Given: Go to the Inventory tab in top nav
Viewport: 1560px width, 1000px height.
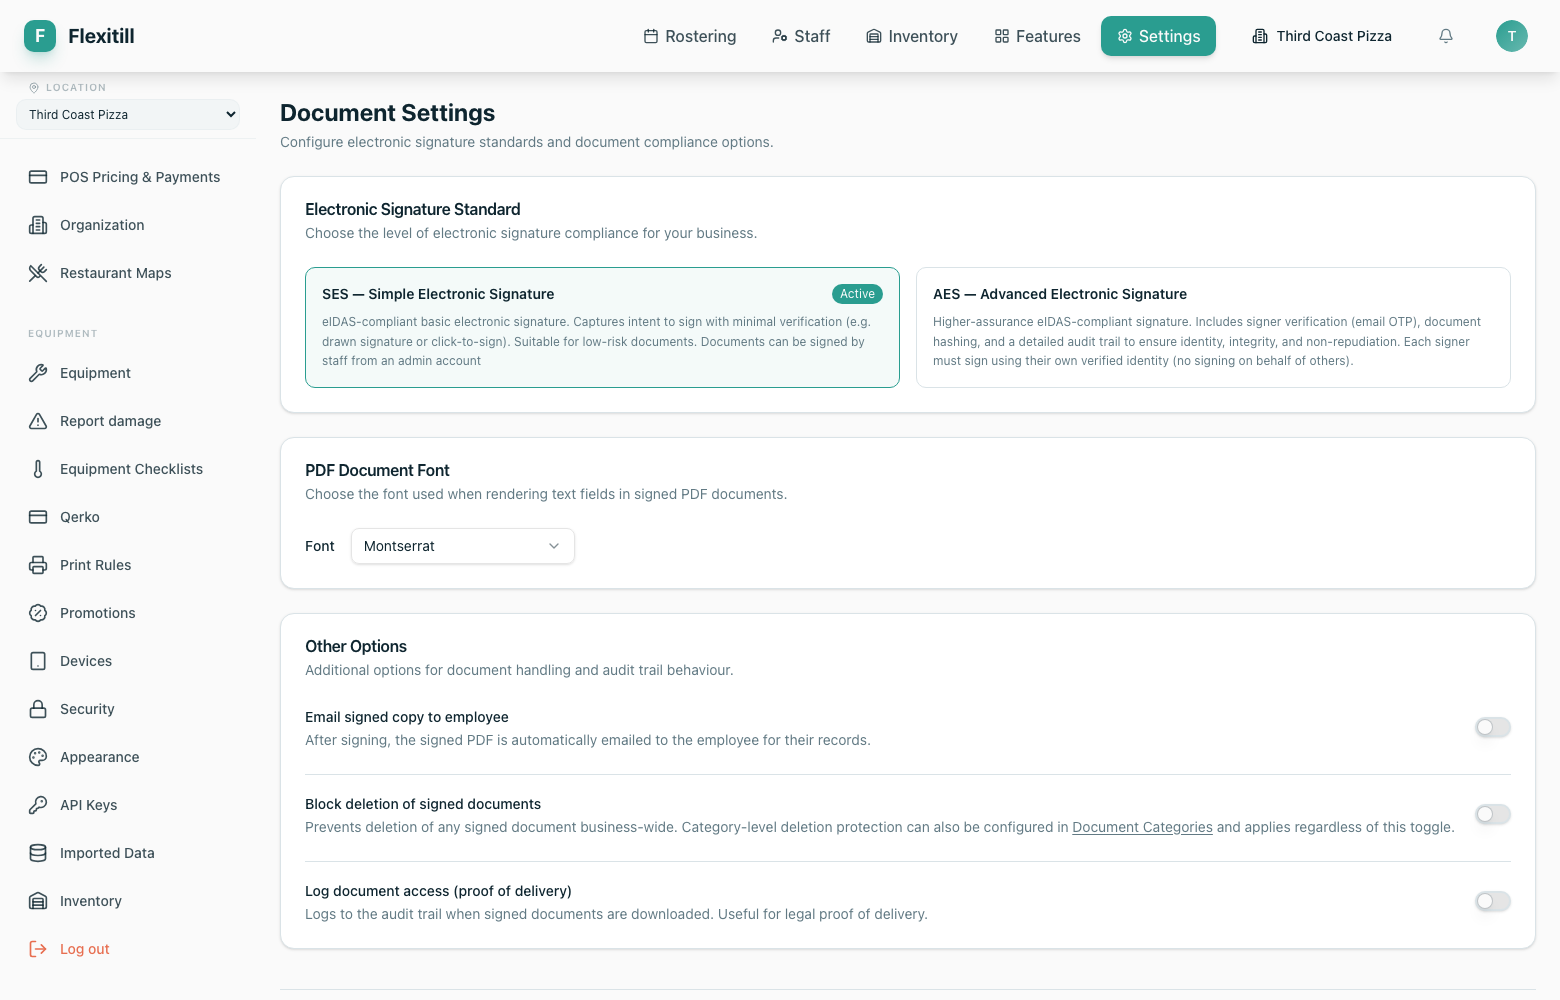Looking at the screenshot, I should click(912, 36).
